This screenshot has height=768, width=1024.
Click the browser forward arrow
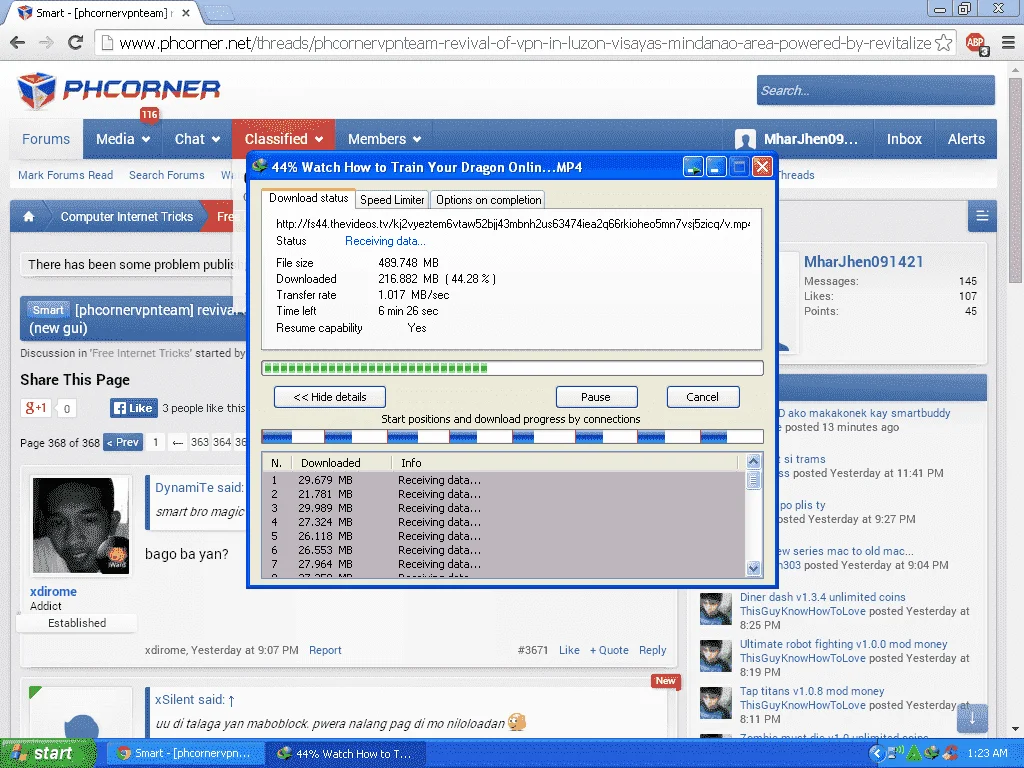[46, 43]
